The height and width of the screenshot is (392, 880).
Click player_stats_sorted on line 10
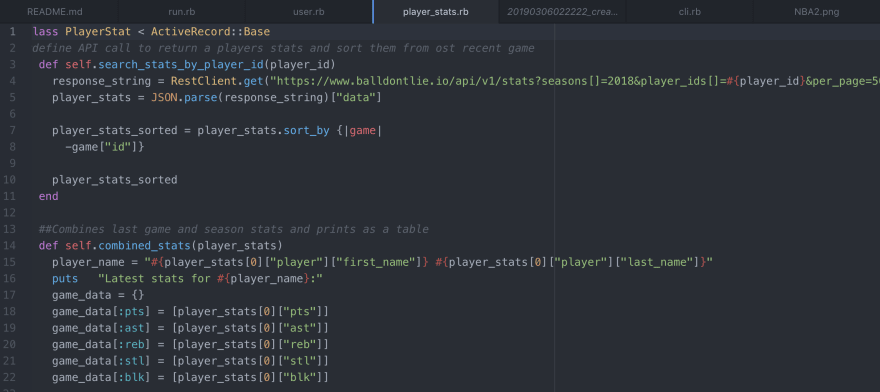pyautogui.click(x=114, y=180)
